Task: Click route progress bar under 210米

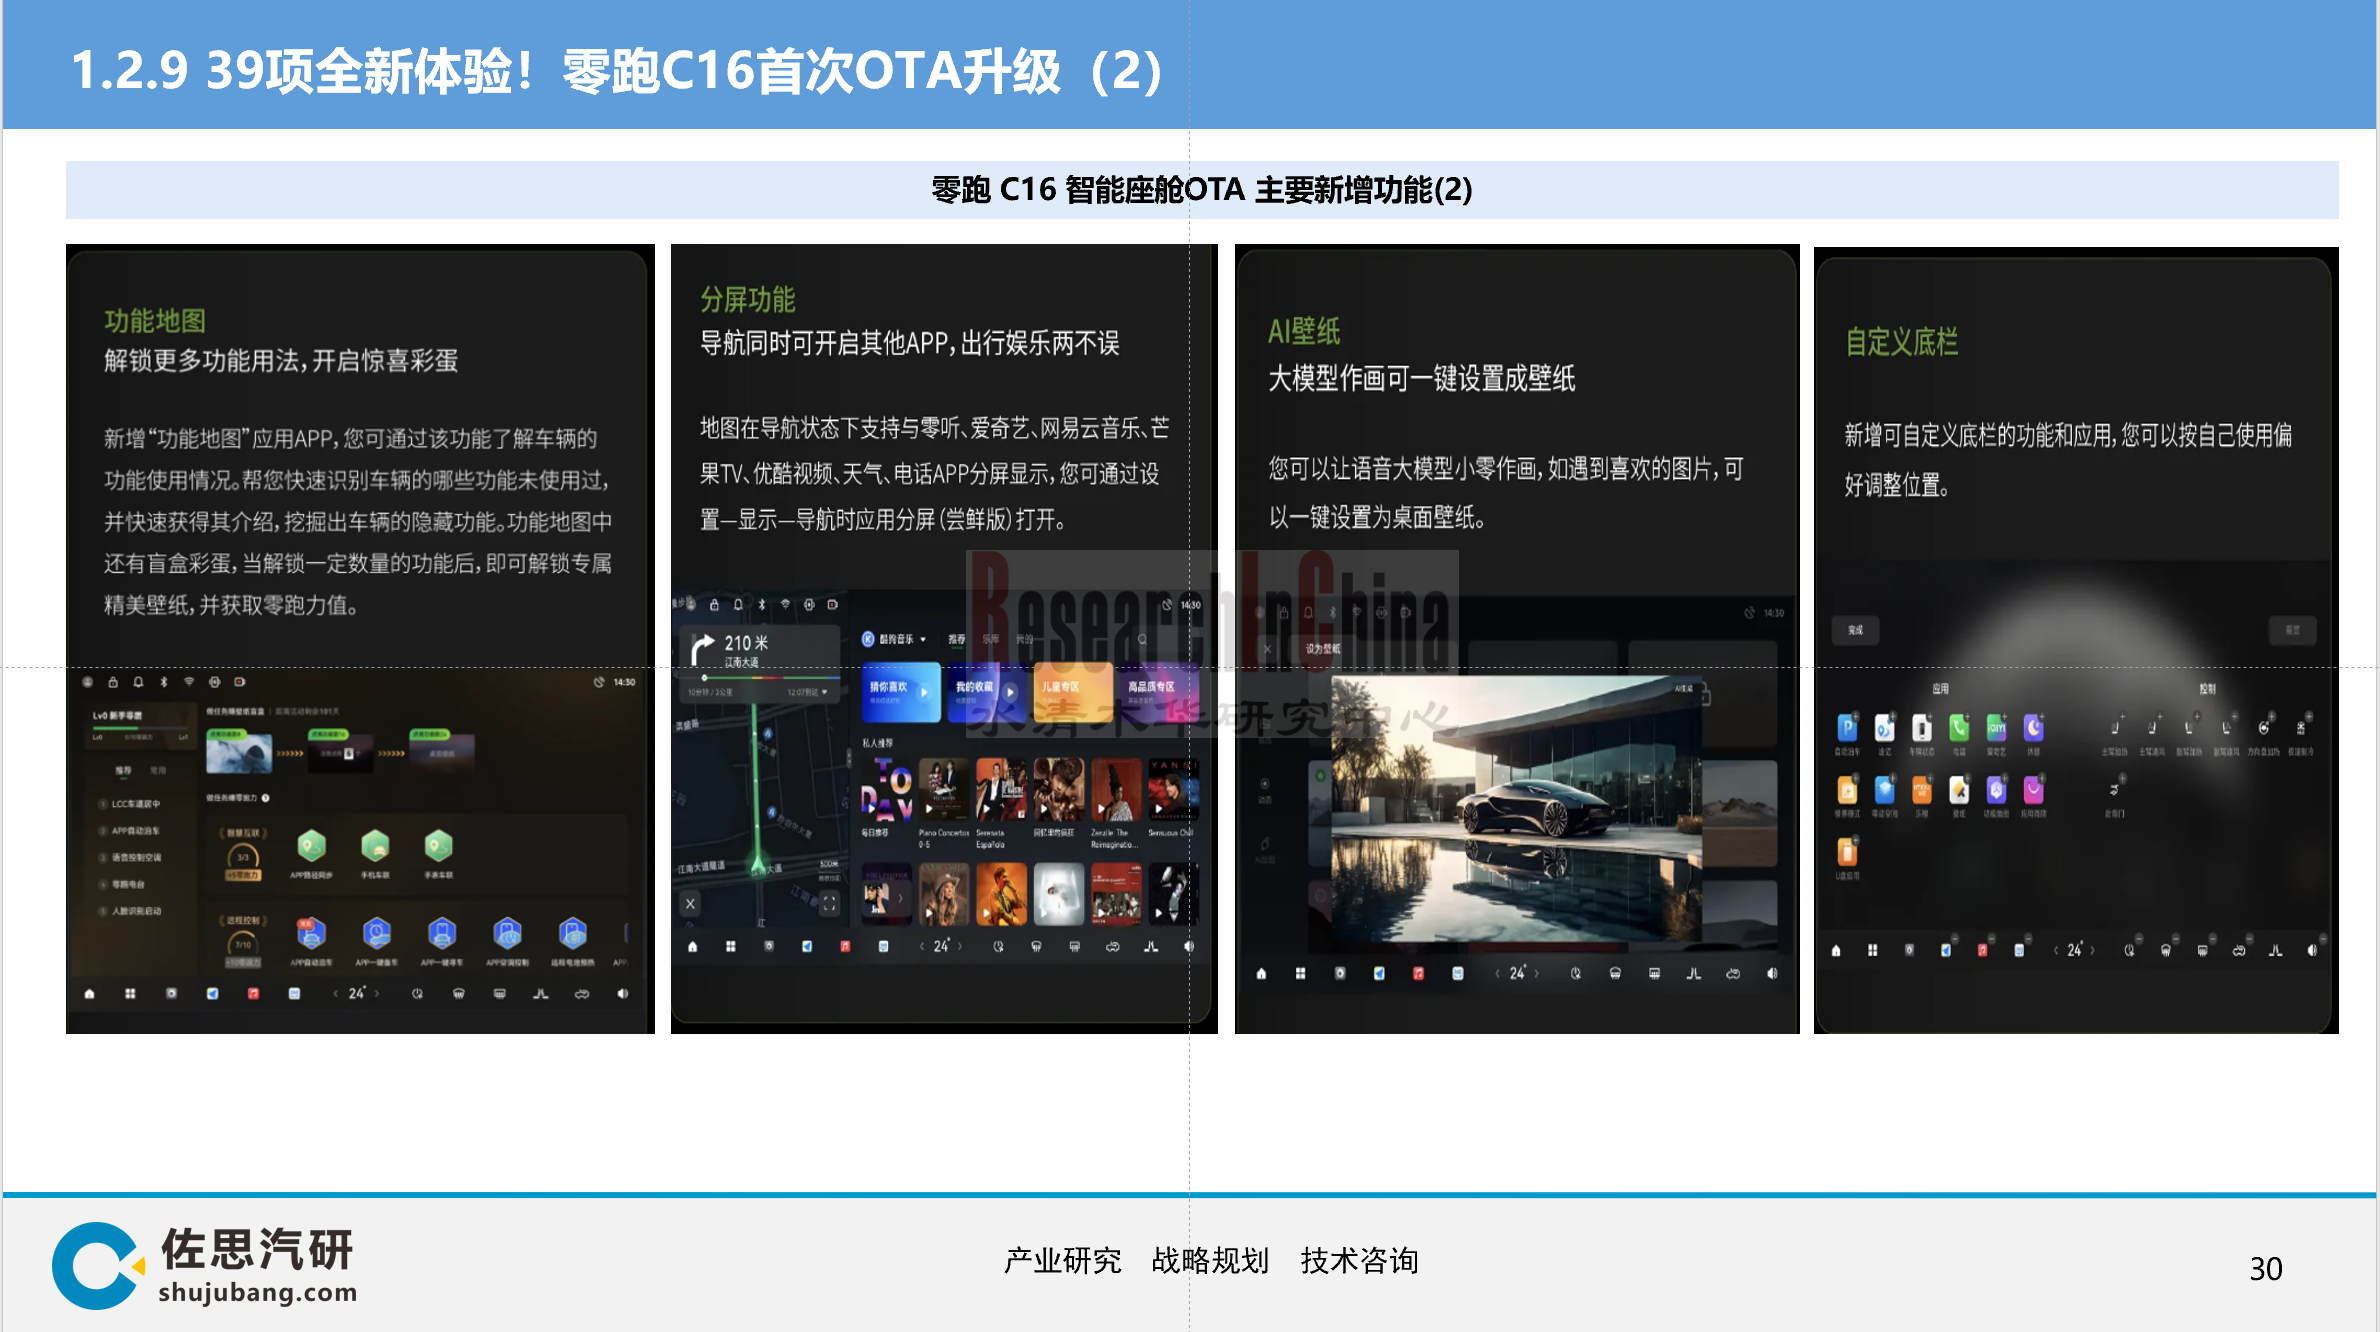Action: point(759,679)
